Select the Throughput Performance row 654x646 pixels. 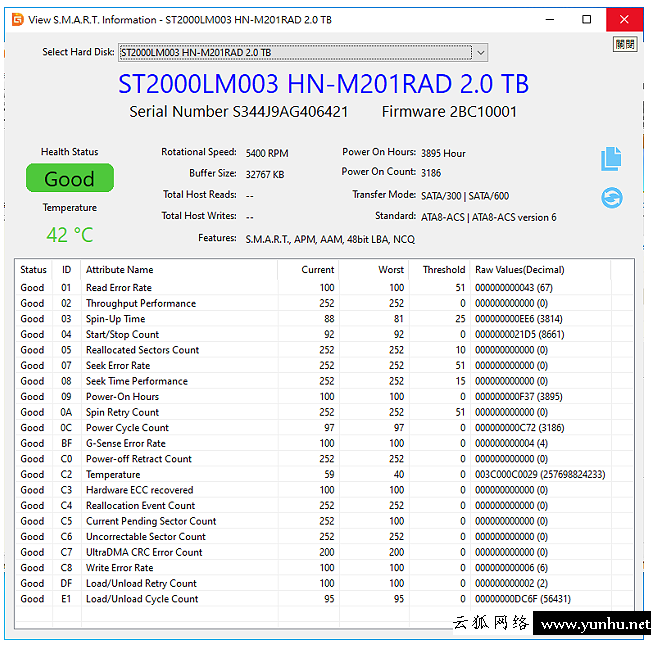pos(324,303)
